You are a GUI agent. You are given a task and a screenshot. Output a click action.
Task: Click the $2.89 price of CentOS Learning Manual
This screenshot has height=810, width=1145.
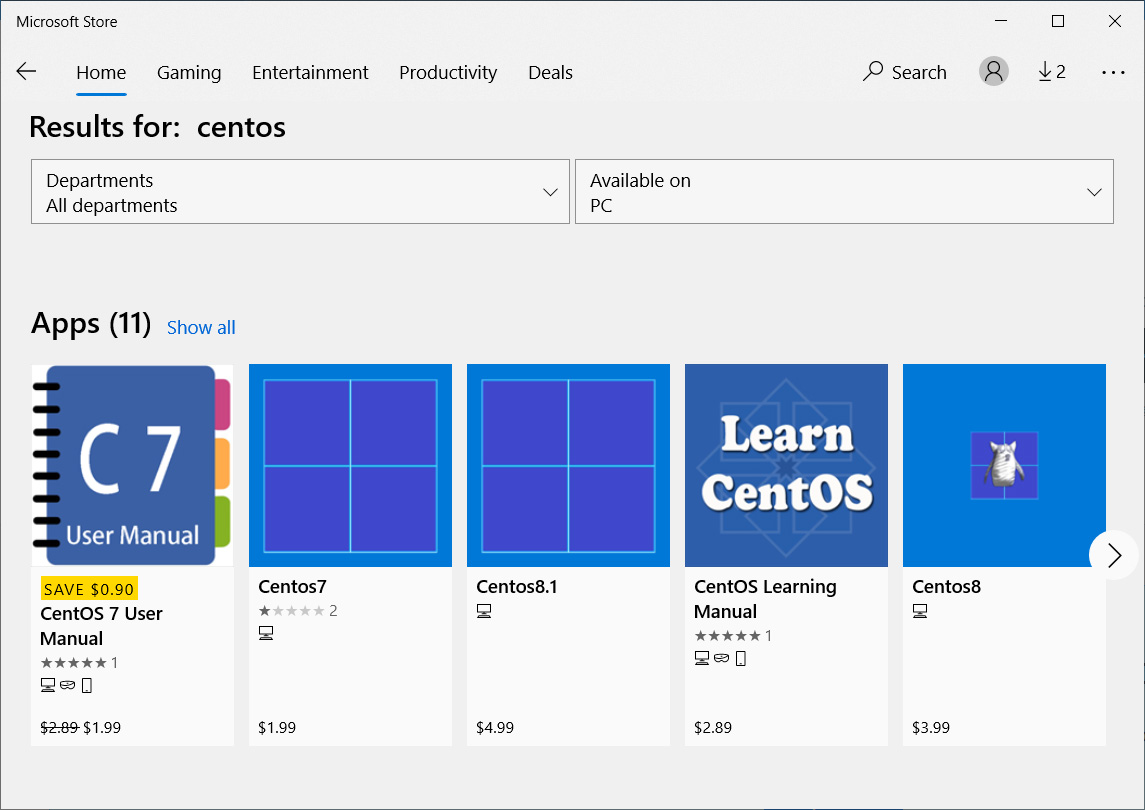(713, 727)
